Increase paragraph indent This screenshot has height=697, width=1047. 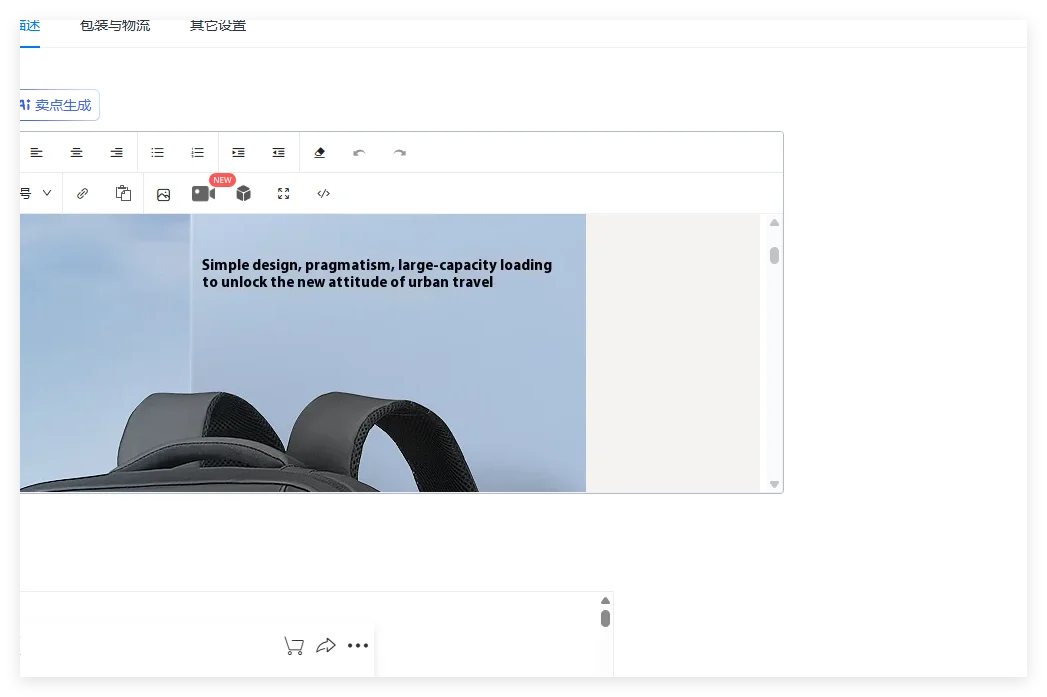[x=238, y=153]
